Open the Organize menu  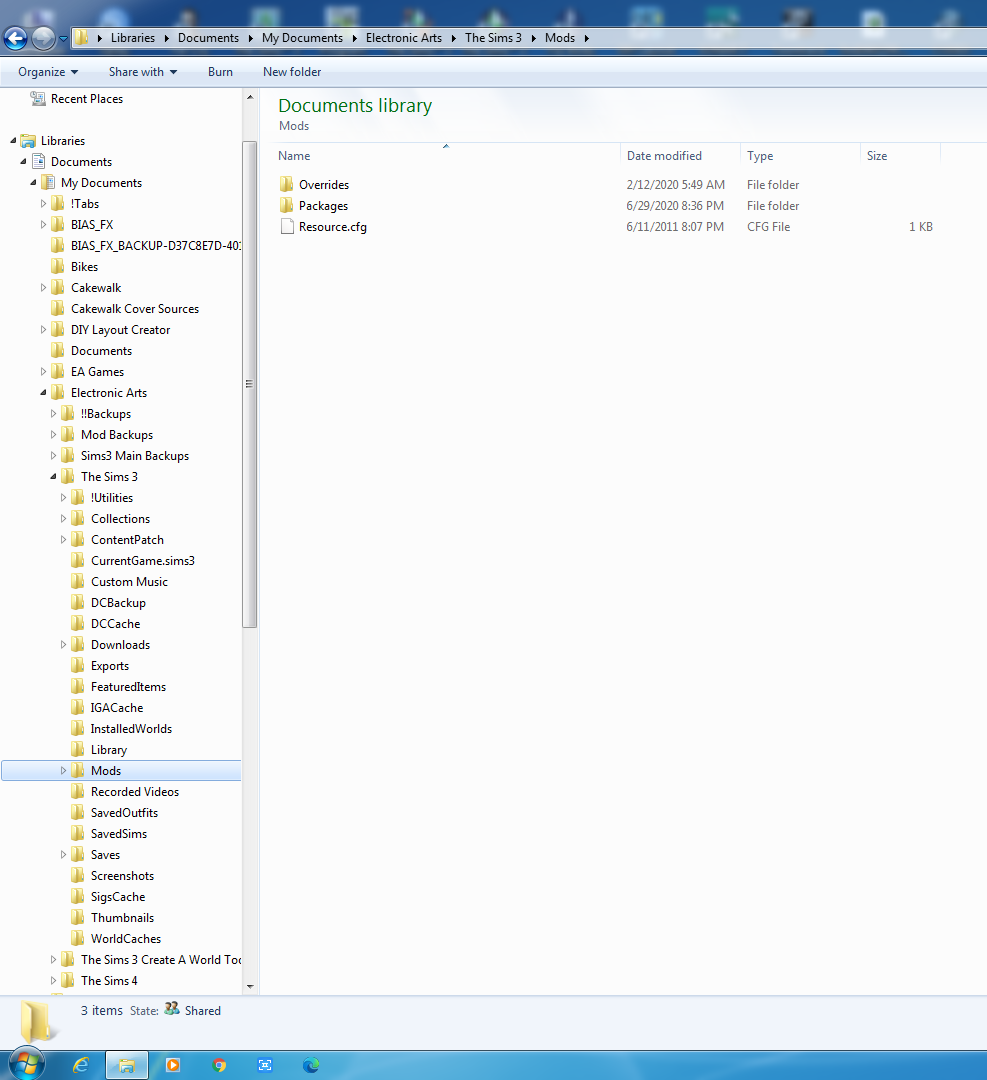(48, 72)
